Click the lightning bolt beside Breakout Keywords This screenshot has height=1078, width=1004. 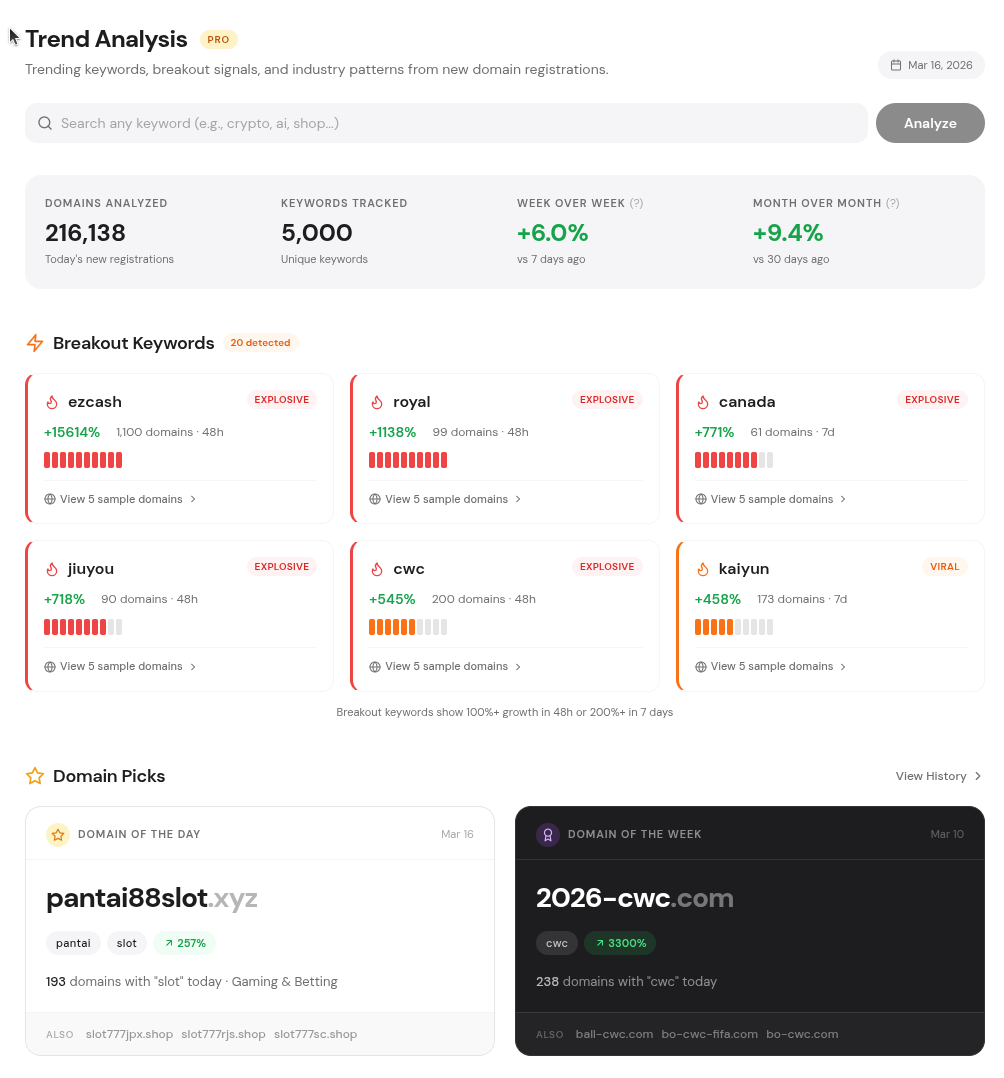click(x=35, y=342)
